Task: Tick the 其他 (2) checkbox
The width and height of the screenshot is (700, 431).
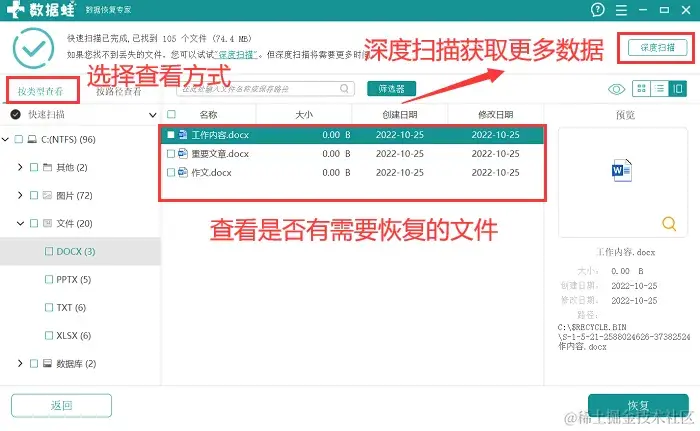Action: point(33,167)
